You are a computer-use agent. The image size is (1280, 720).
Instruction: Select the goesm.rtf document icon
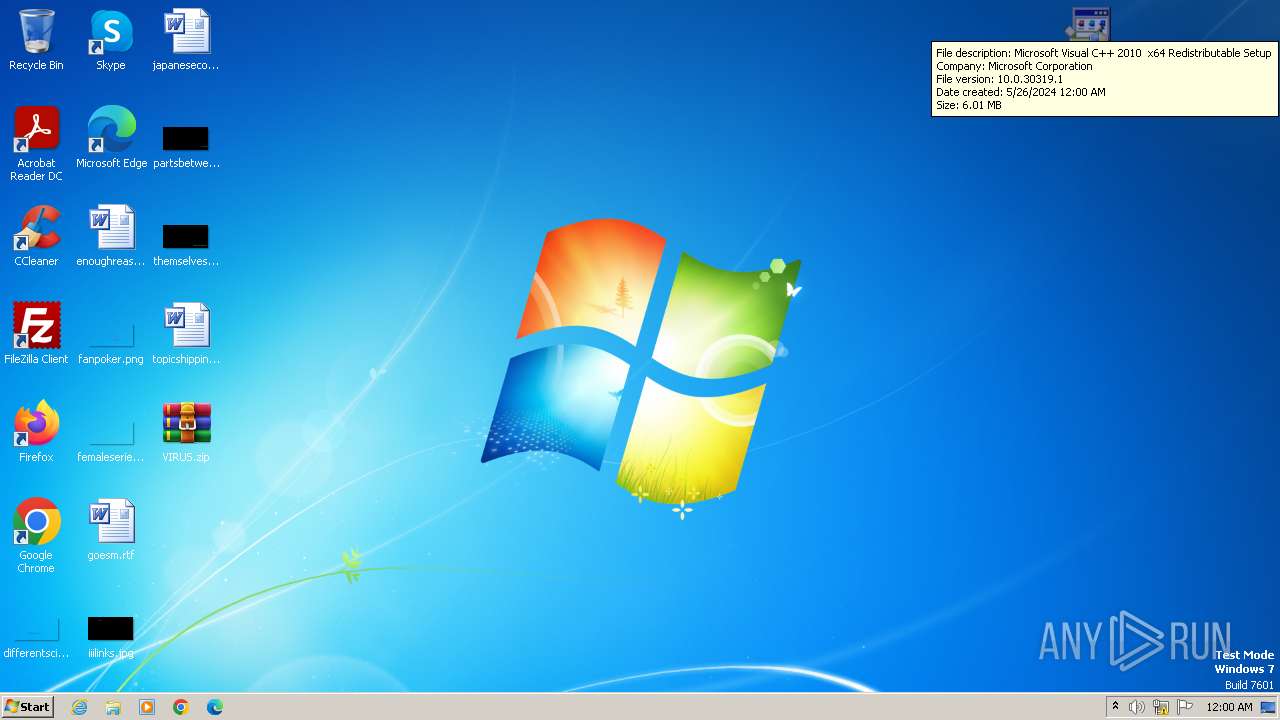(111, 530)
